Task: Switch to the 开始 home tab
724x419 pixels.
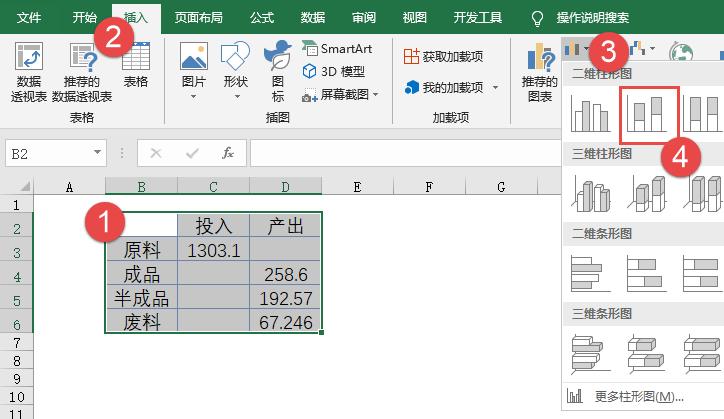Action: coord(84,18)
